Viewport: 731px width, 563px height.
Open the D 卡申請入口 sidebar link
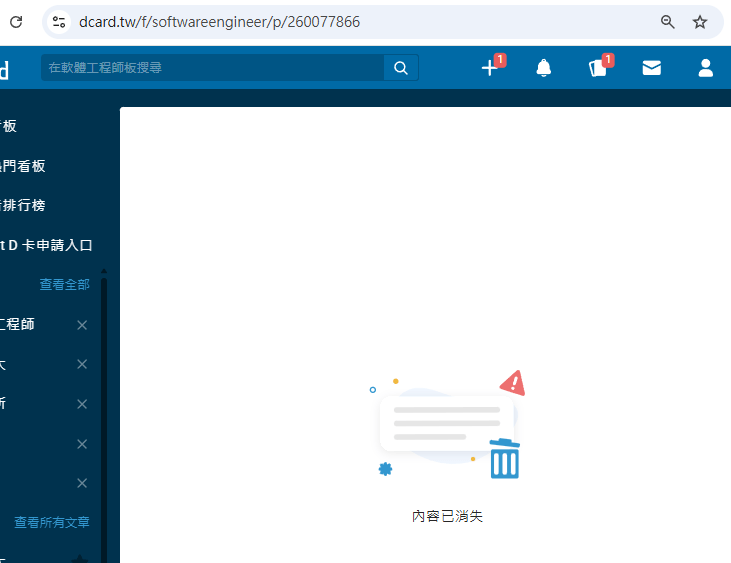pos(46,245)
